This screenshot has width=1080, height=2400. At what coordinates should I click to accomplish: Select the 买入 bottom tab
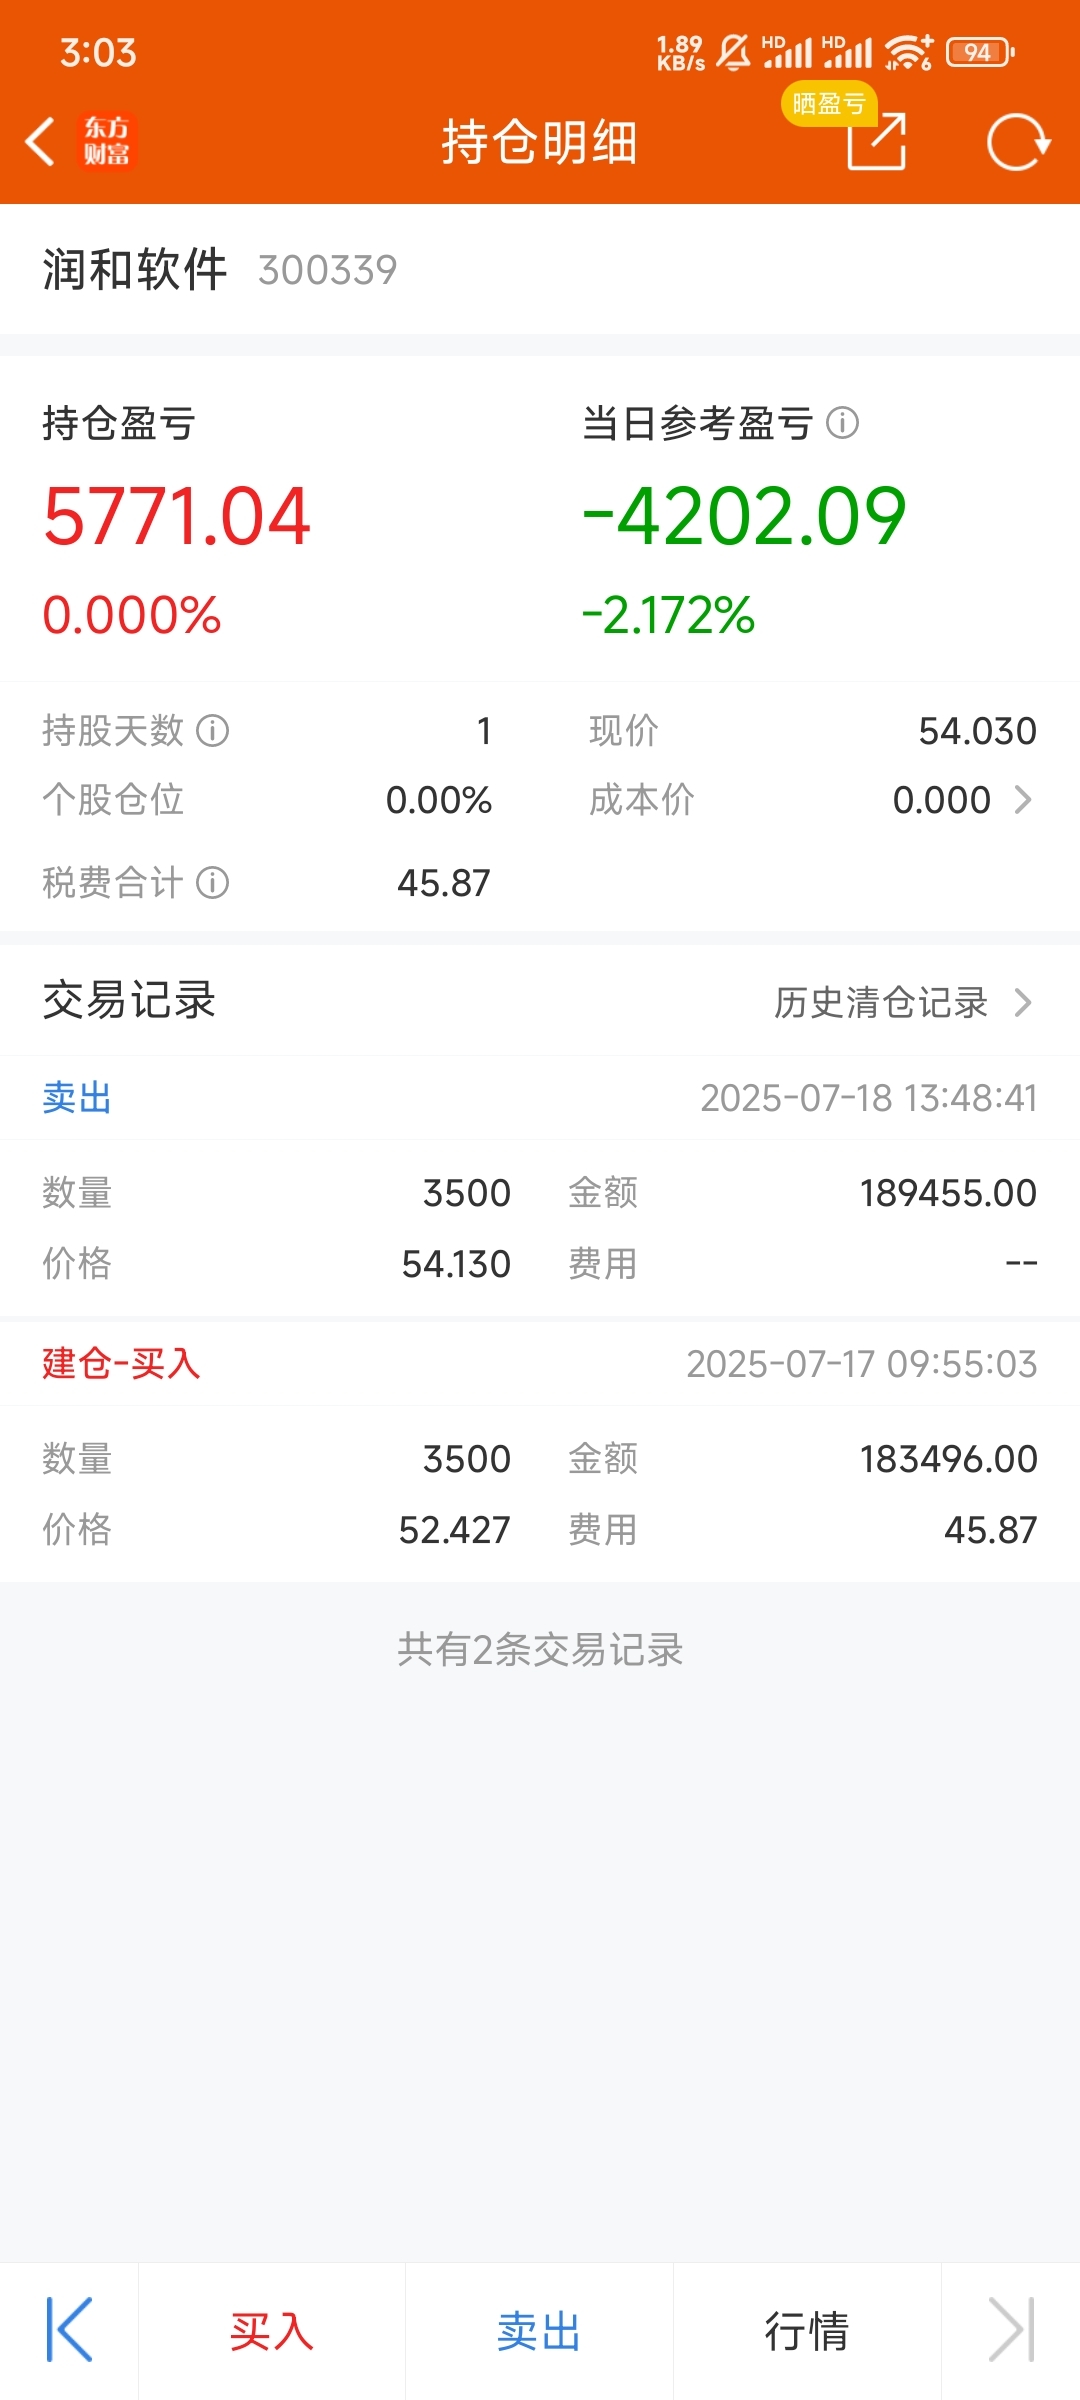[x=272, y=2331]
